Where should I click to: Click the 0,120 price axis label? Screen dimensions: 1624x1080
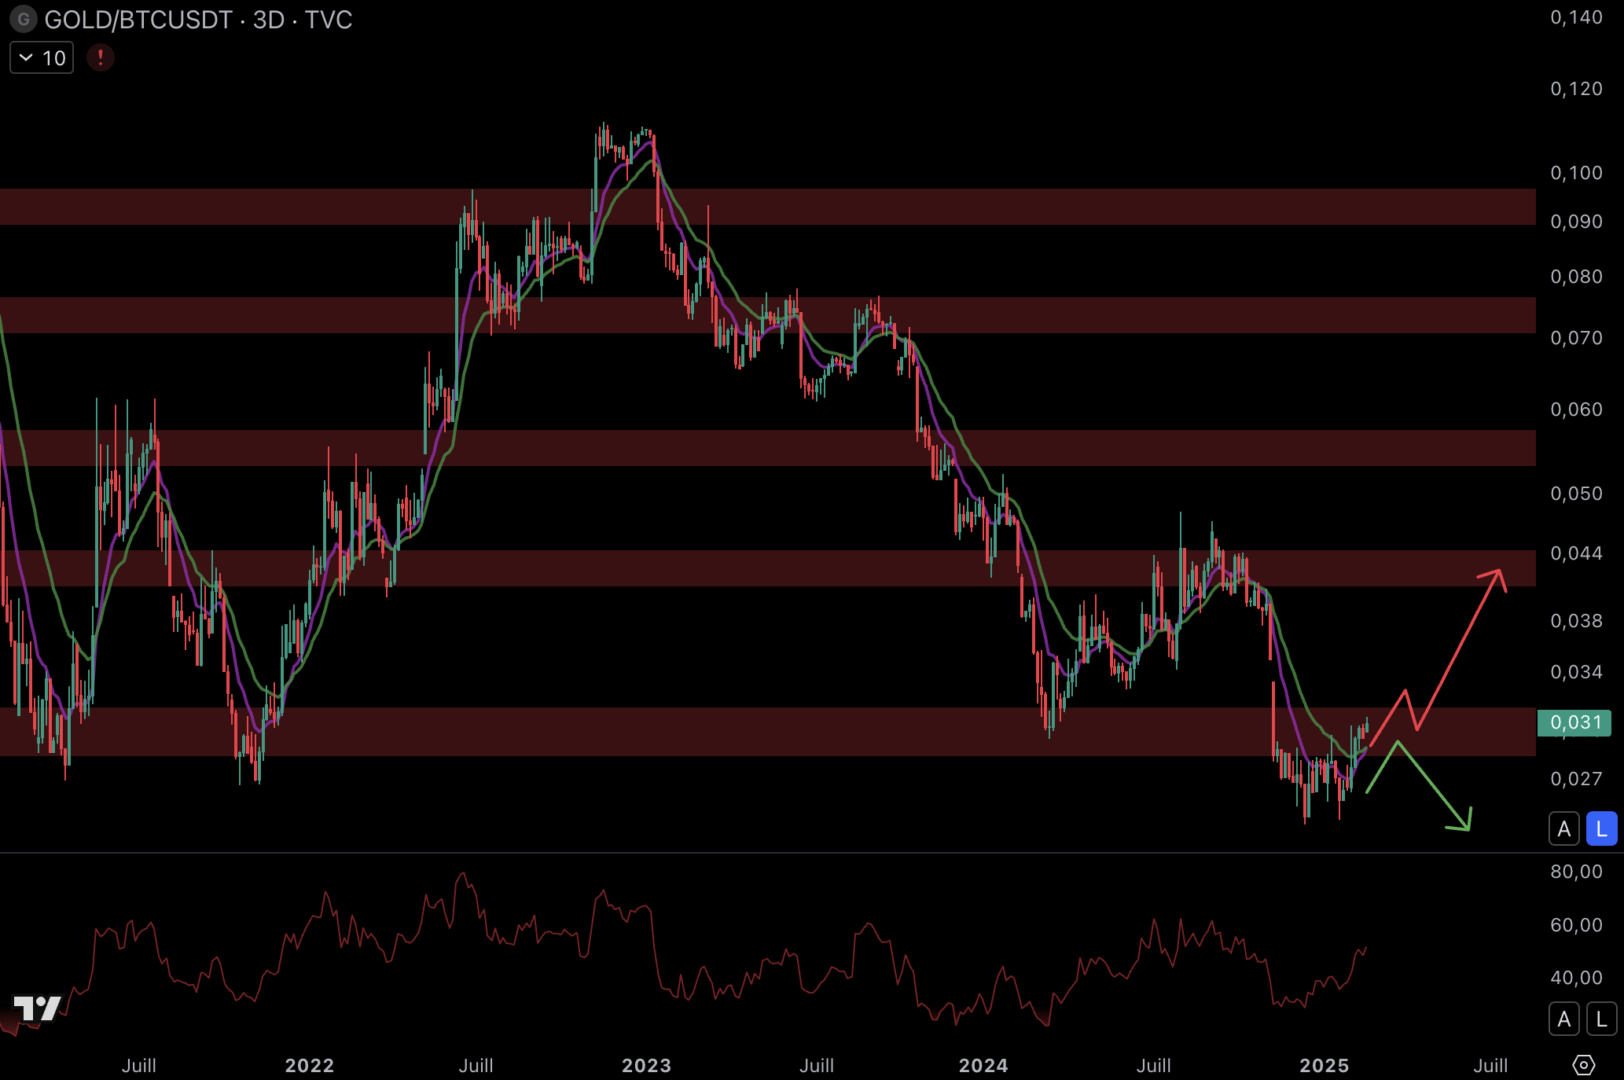coord(1576,89)
